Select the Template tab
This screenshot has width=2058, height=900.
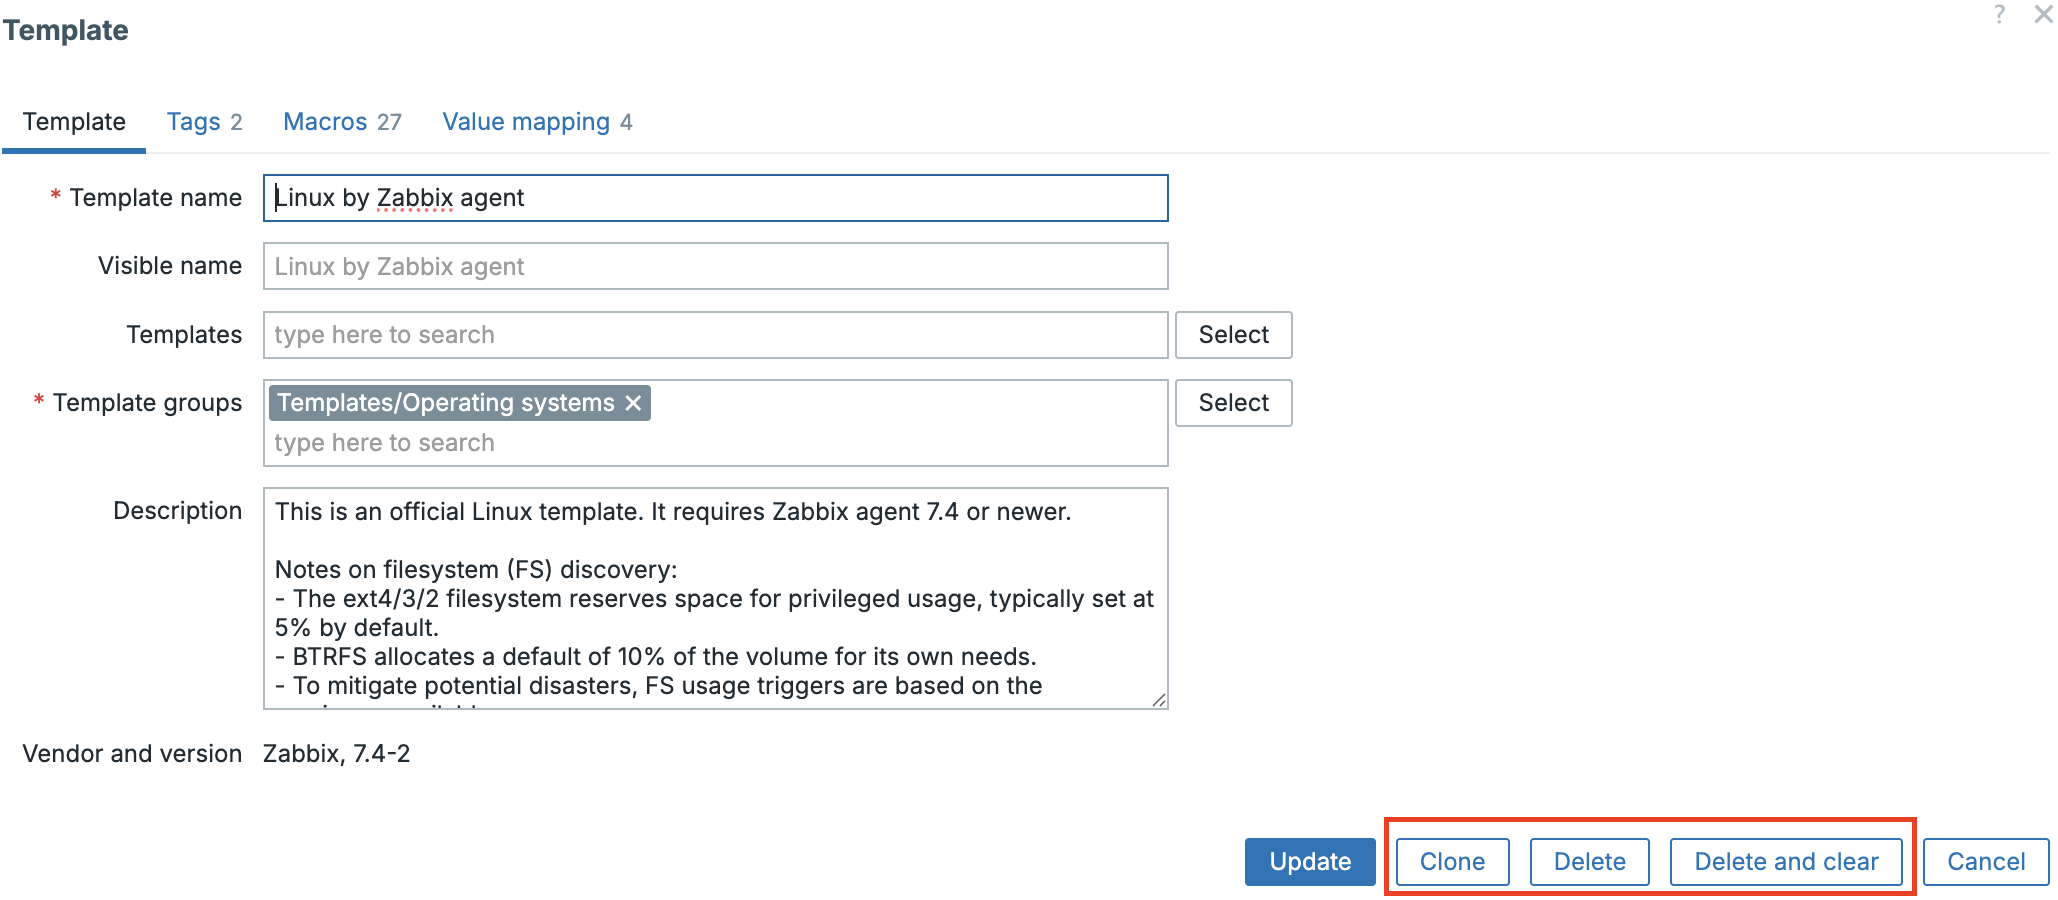click(73, 121)
